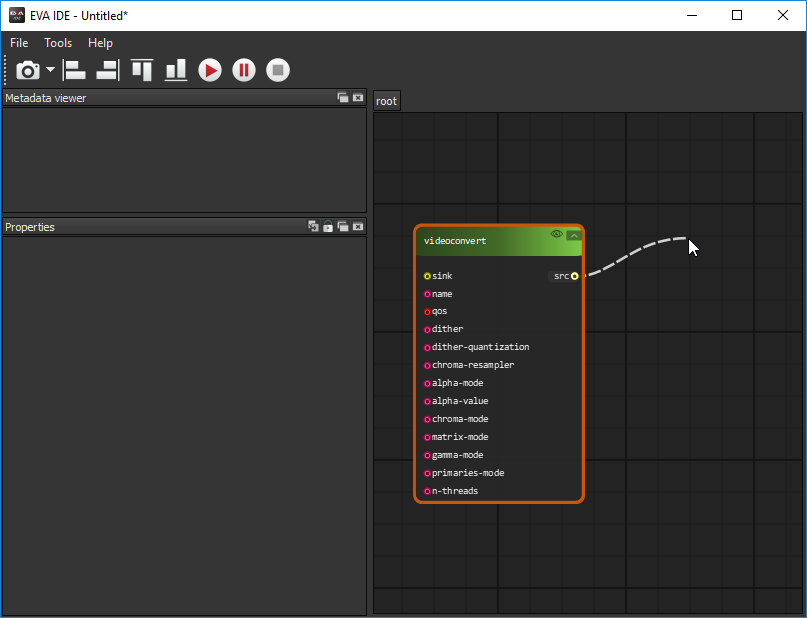Click the sink input port of videoconvert
Viewport: 807px width, 618px height.
pyautogui.click(x=427, y=276)
